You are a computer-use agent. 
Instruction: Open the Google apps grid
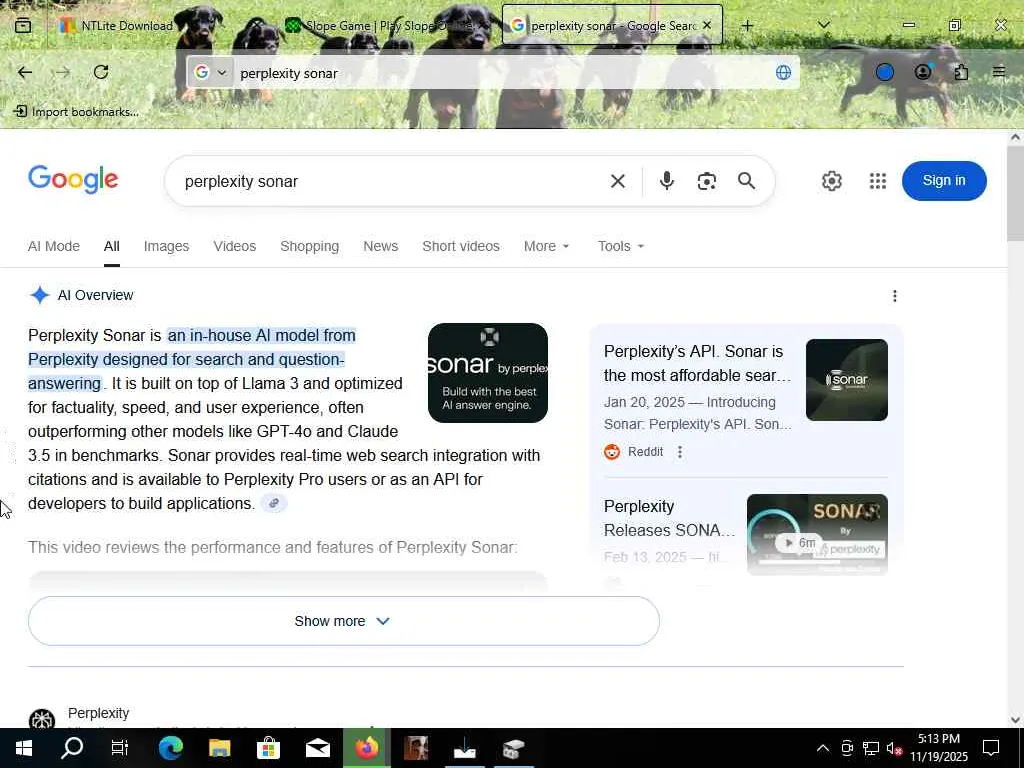tap(878, 181)
